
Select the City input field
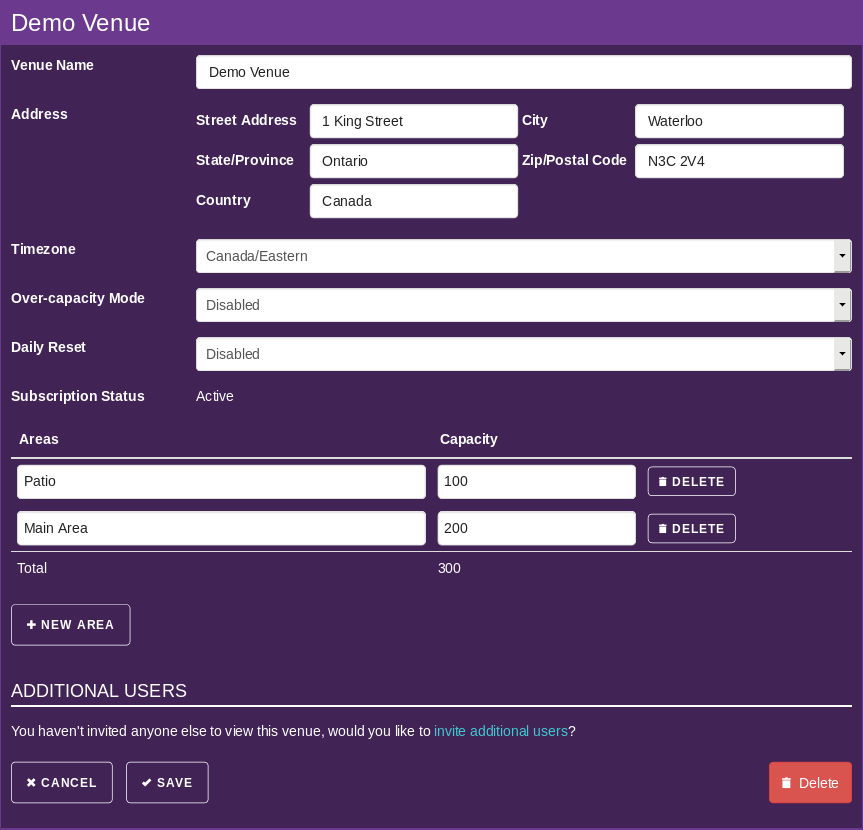(738, 121)
